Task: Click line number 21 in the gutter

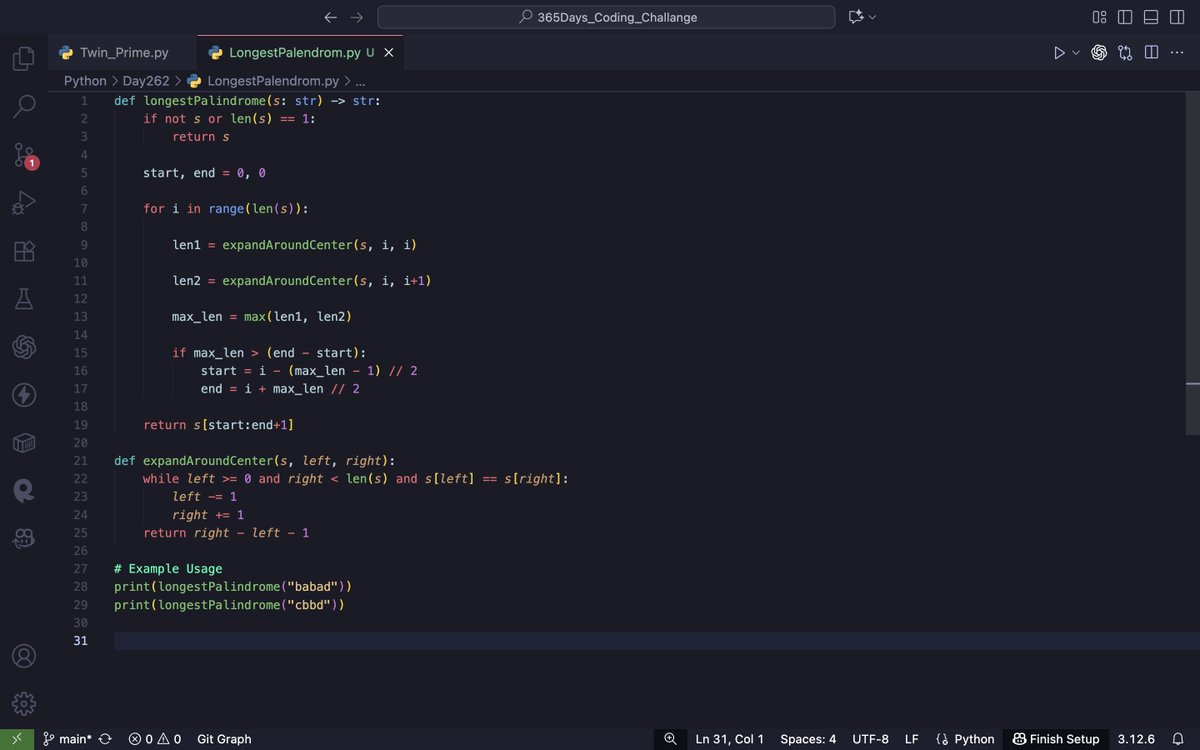Action: (x=80, y=461)
